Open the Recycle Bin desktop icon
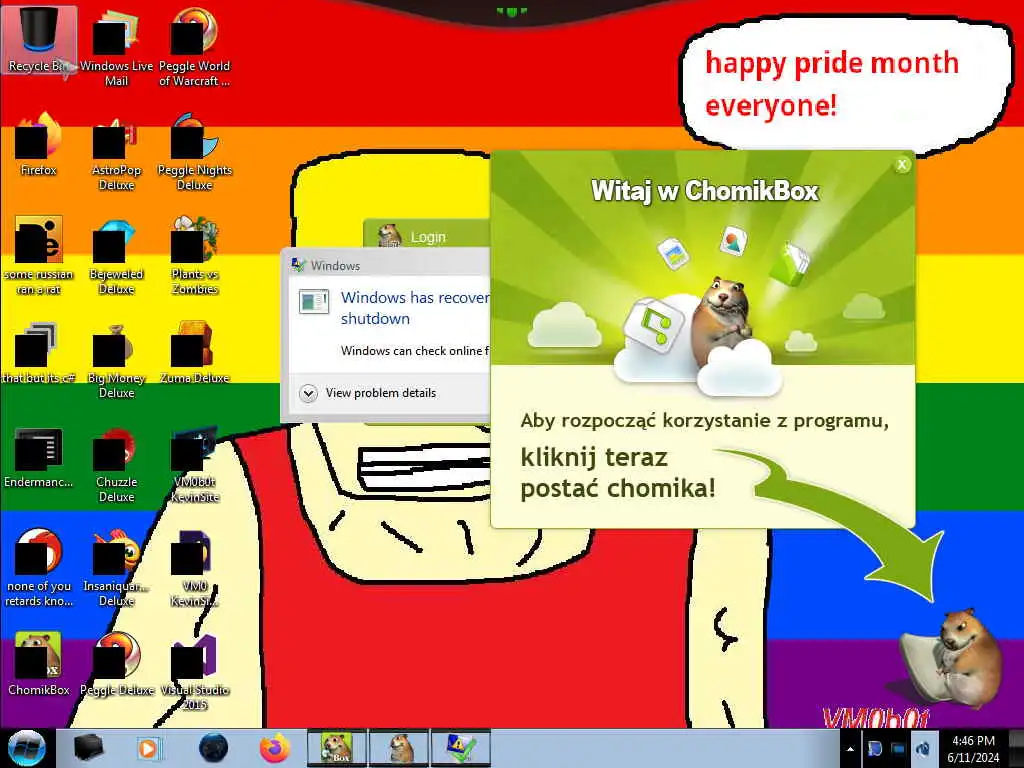1024x768 pixels. click(x=39, y=40)
